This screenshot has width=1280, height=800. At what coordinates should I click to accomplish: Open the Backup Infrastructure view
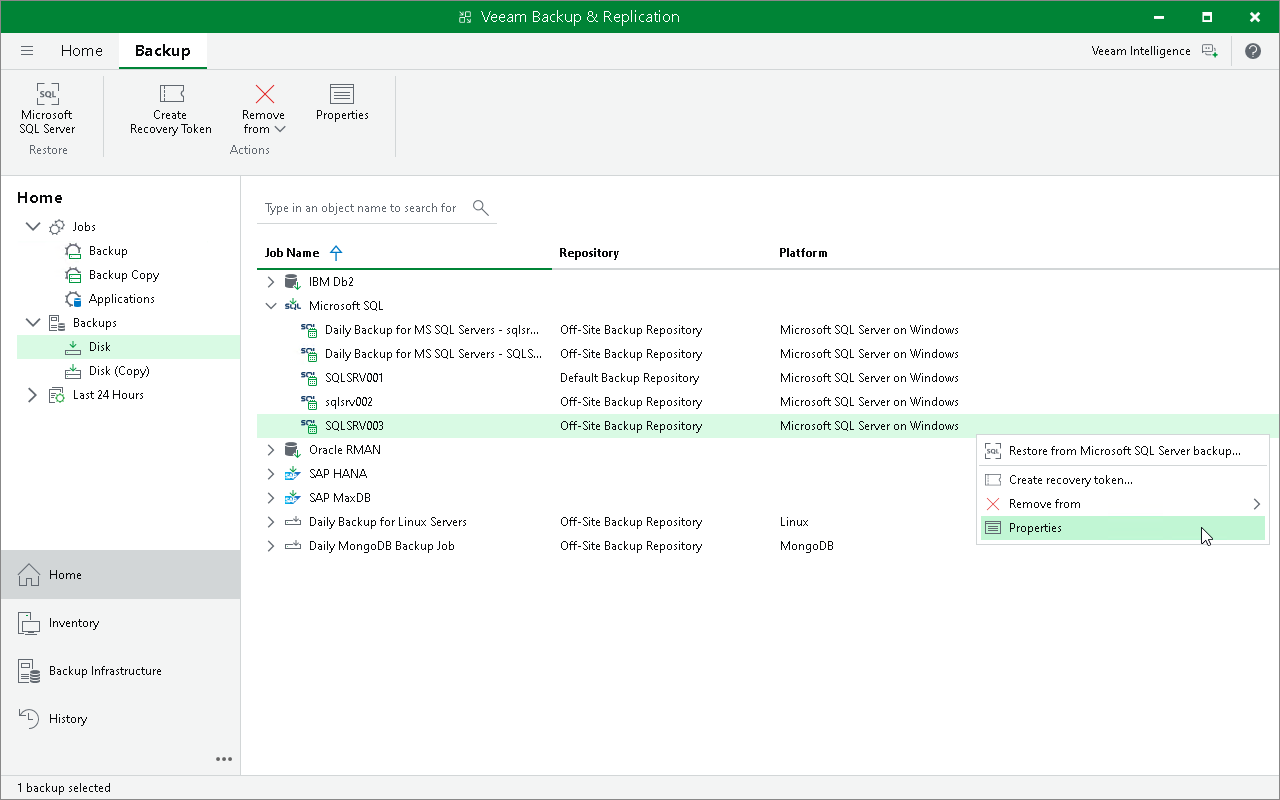point(121,671)
